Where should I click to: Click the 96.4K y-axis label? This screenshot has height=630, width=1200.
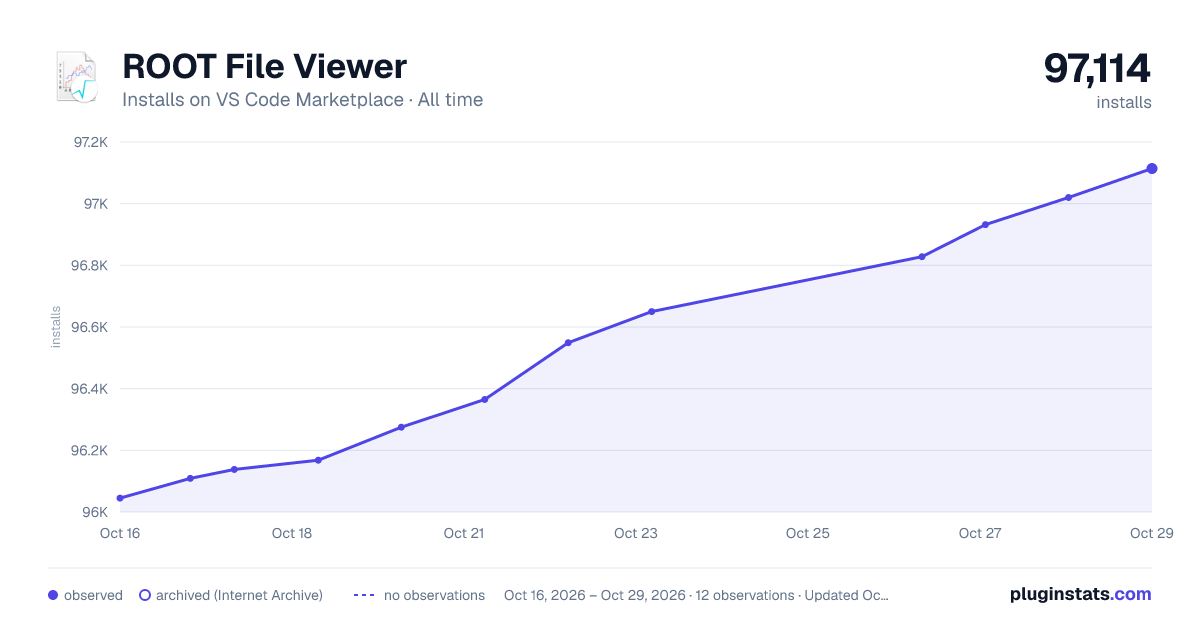point(89,389)
